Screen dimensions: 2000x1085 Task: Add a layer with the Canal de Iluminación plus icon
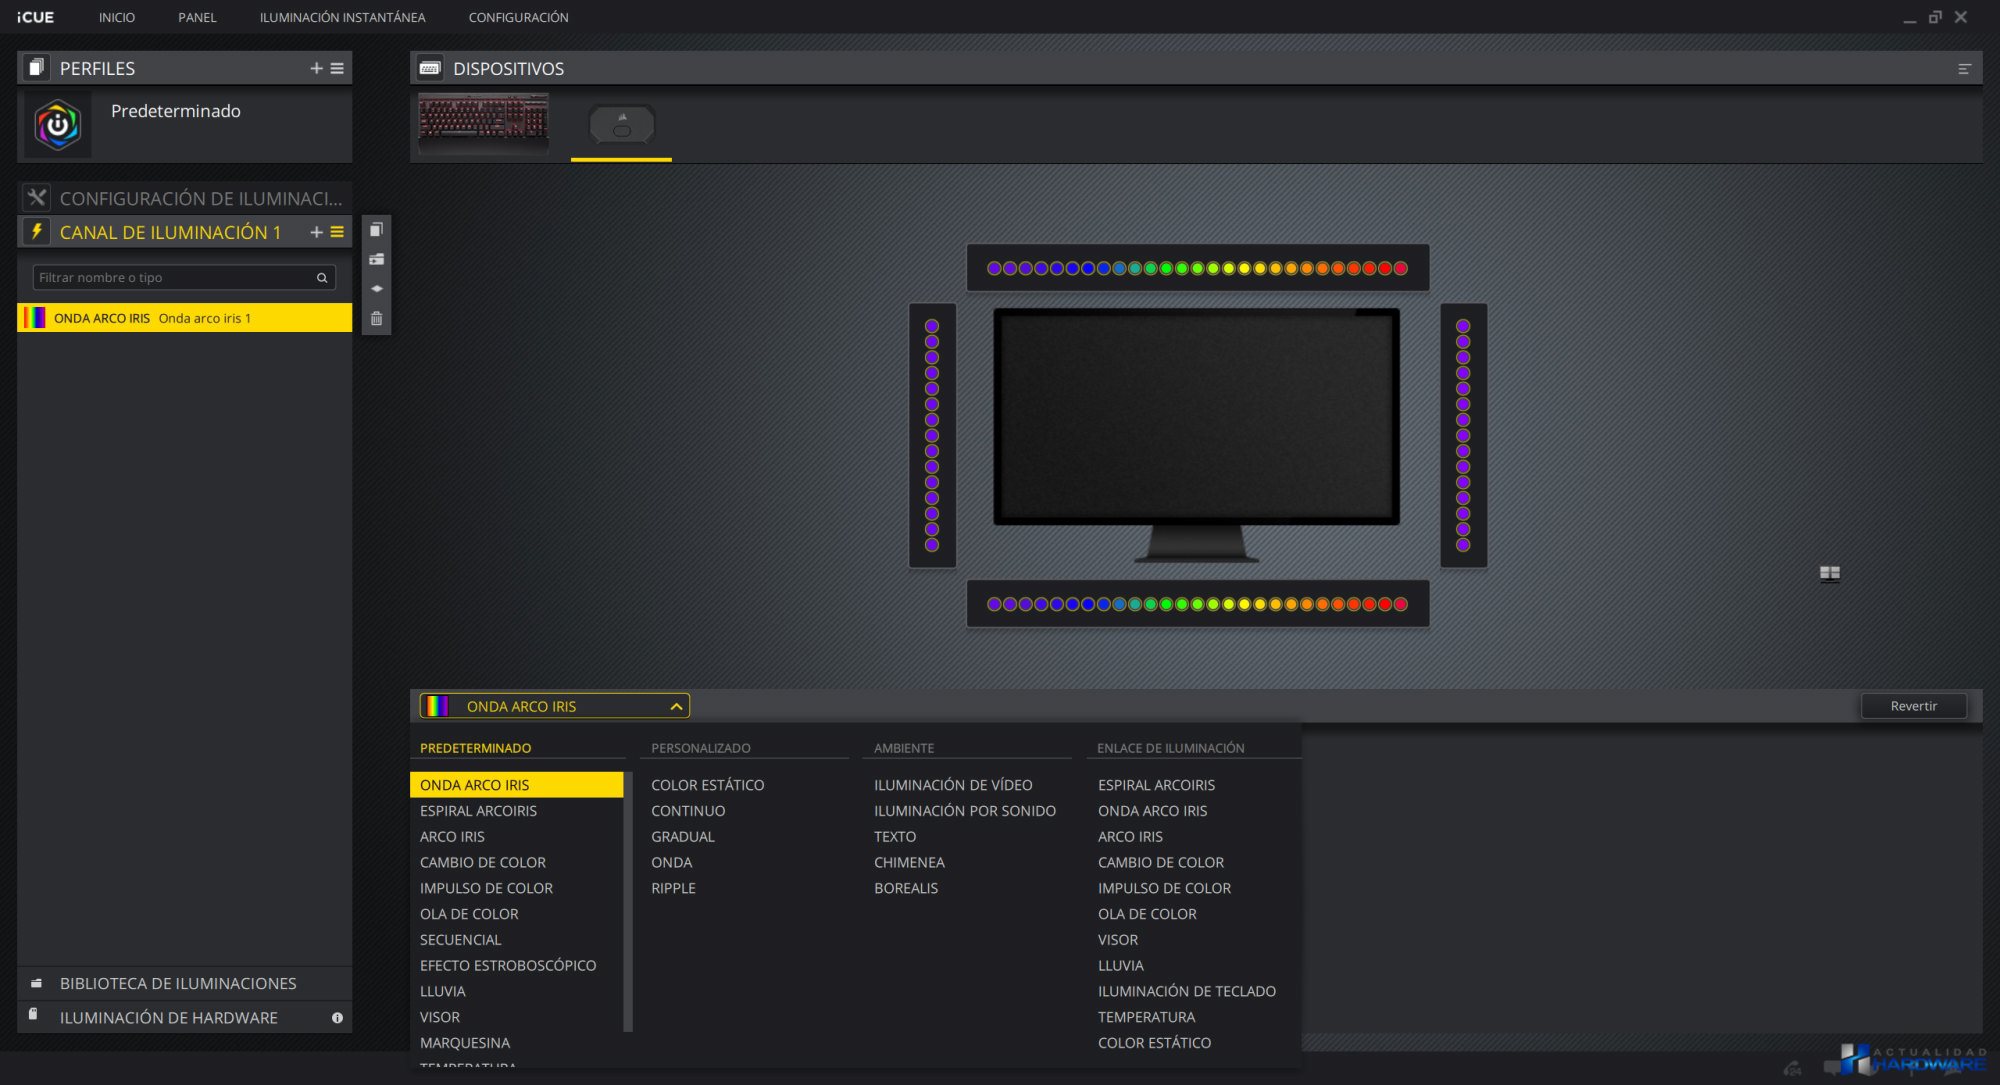click(316, 232)
